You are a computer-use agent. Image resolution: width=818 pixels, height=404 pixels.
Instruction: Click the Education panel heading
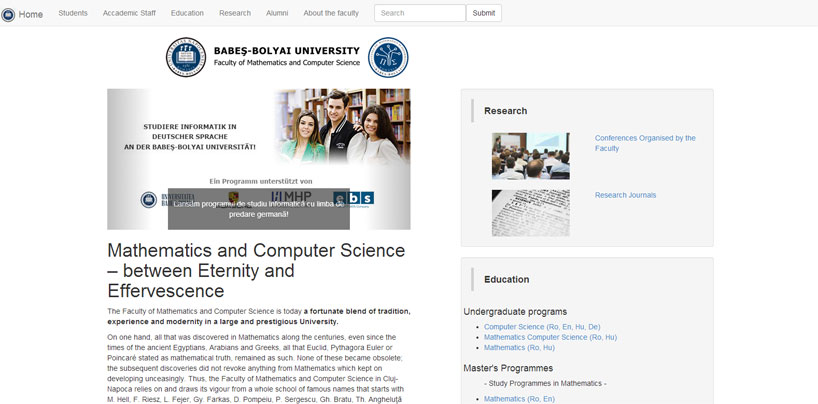(x=507, y=279)
